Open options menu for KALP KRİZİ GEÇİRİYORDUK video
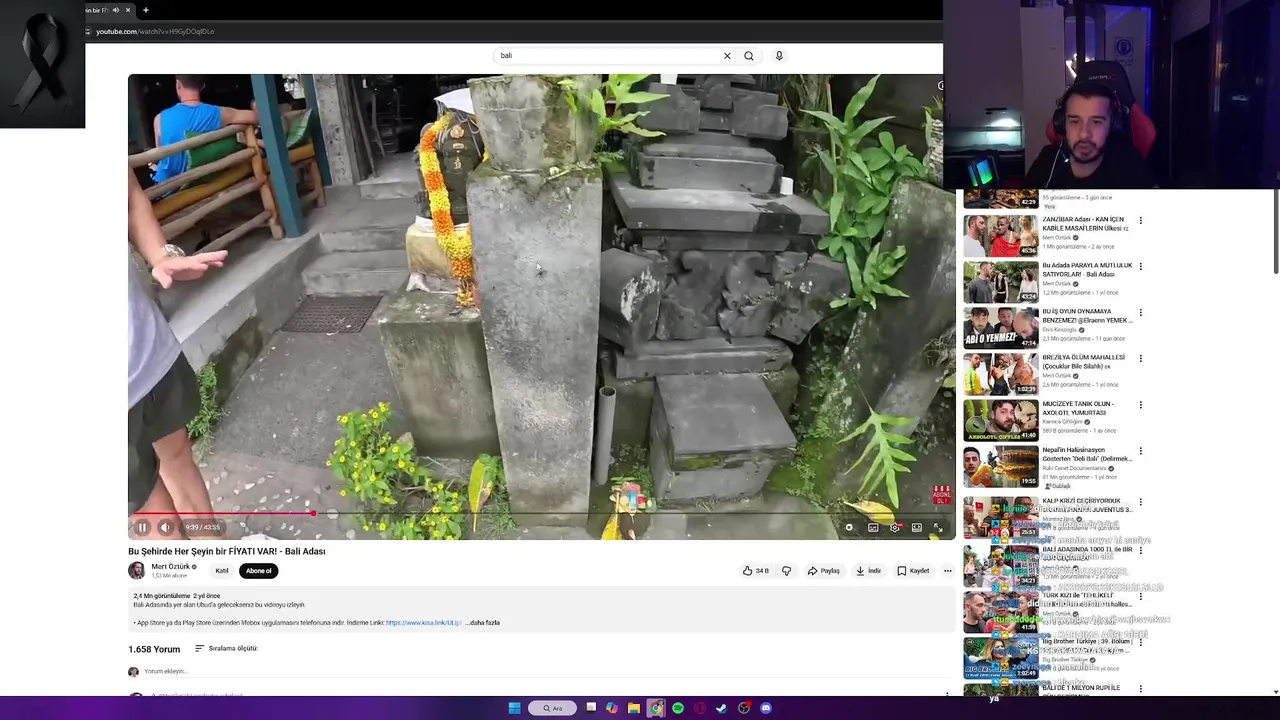1280x720 pixels. click(1140, 503)
